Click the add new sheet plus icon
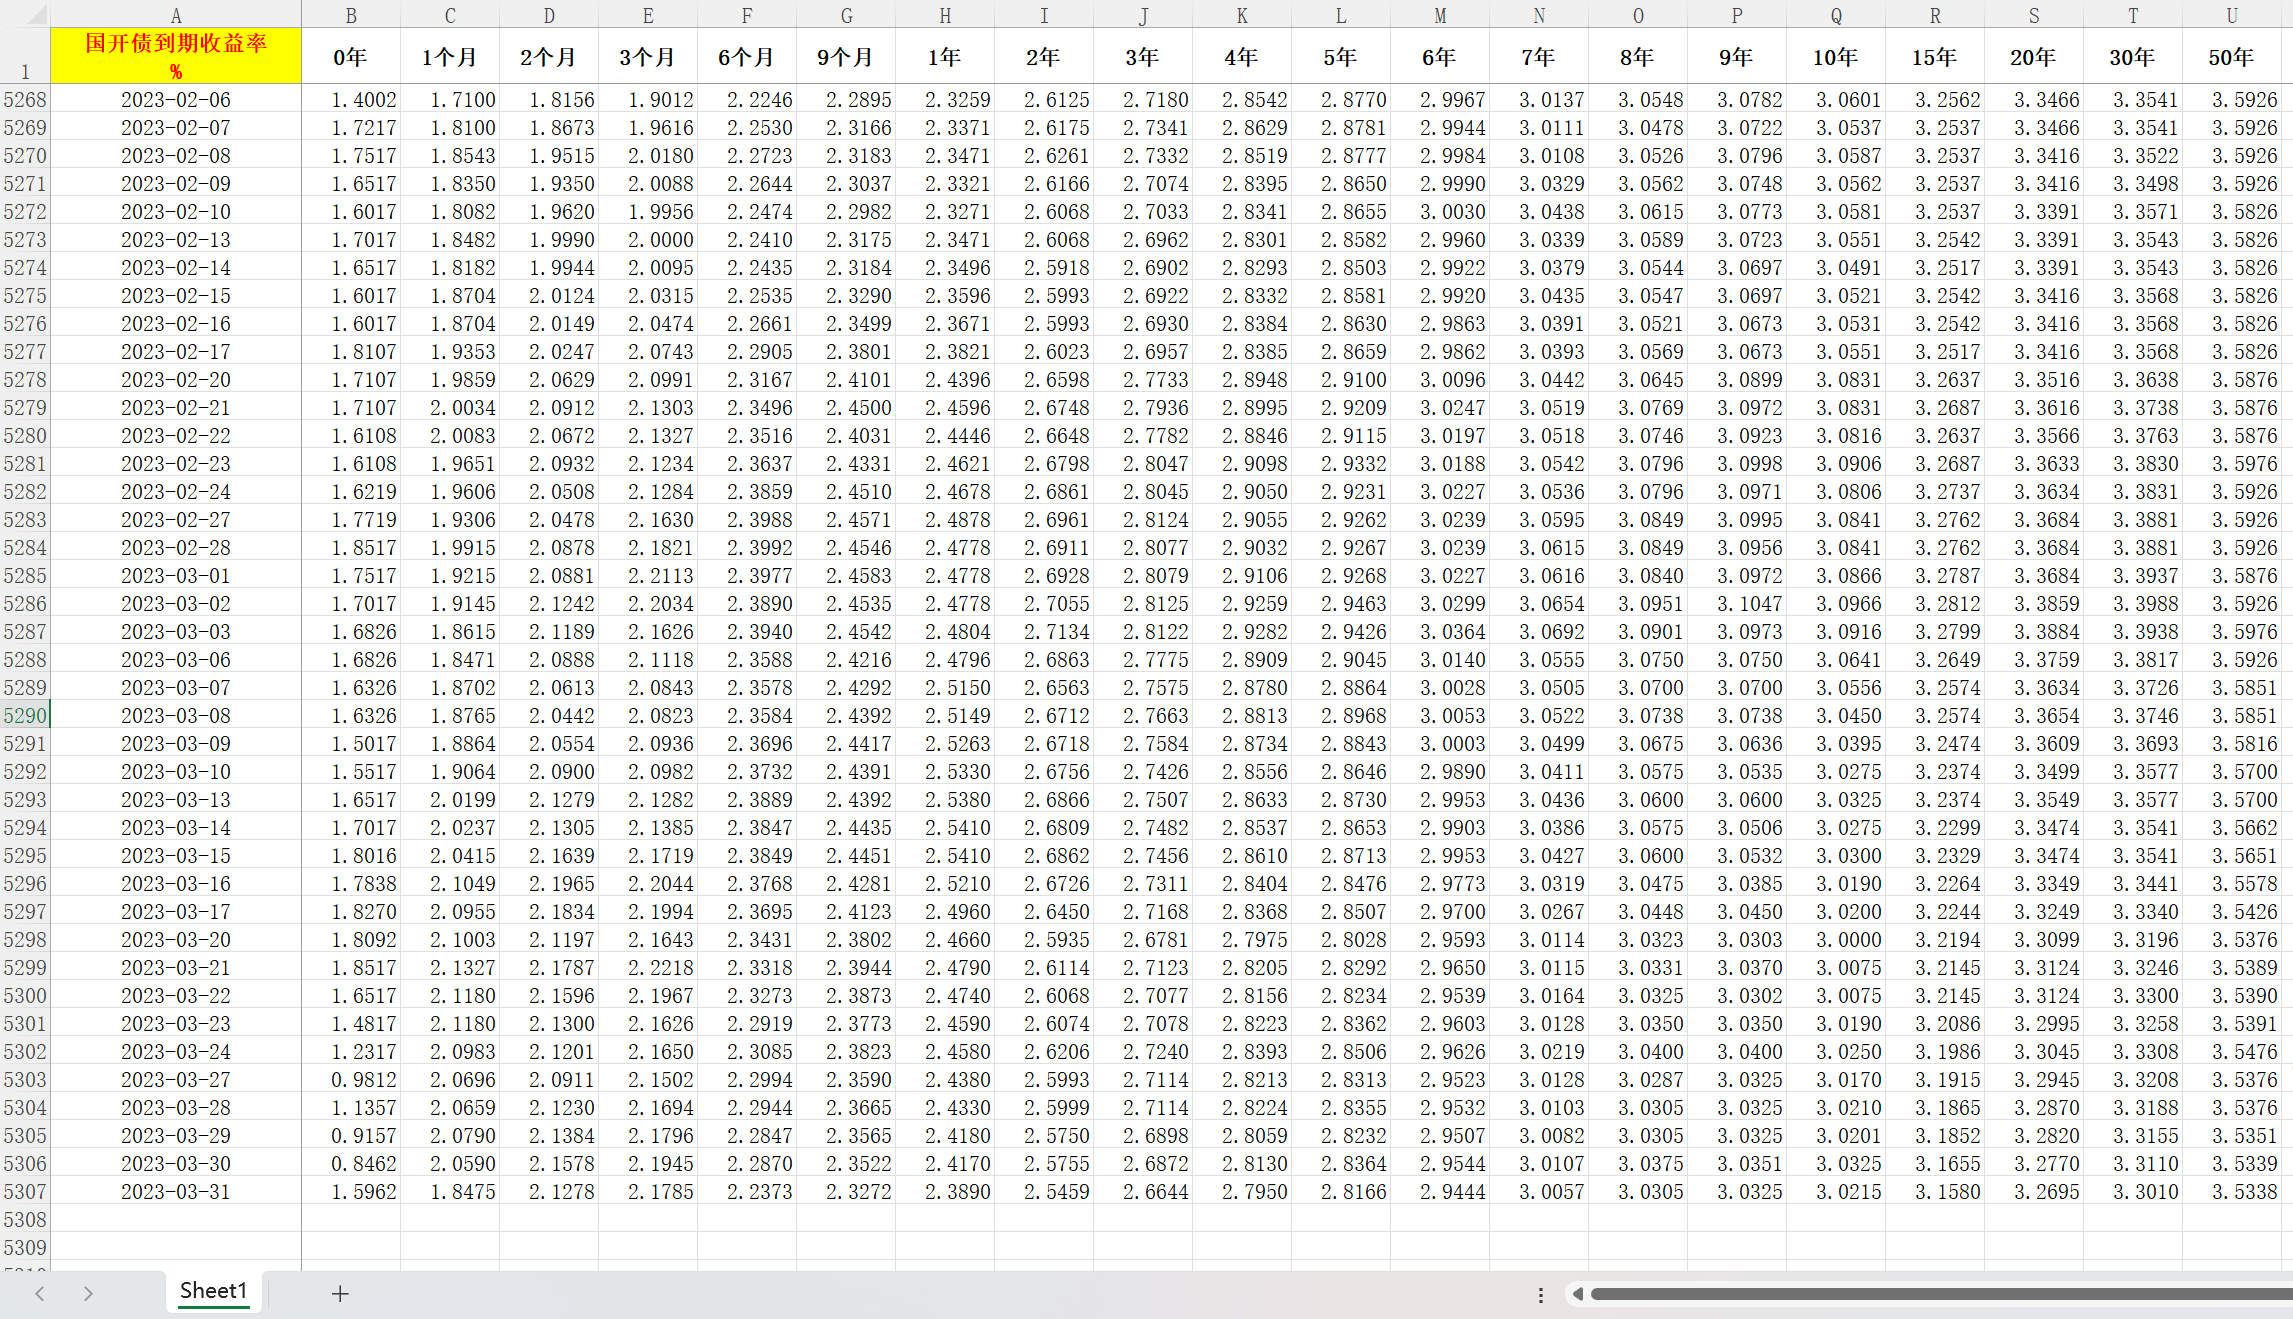 pyautogui.click(x=340, y=1293)
